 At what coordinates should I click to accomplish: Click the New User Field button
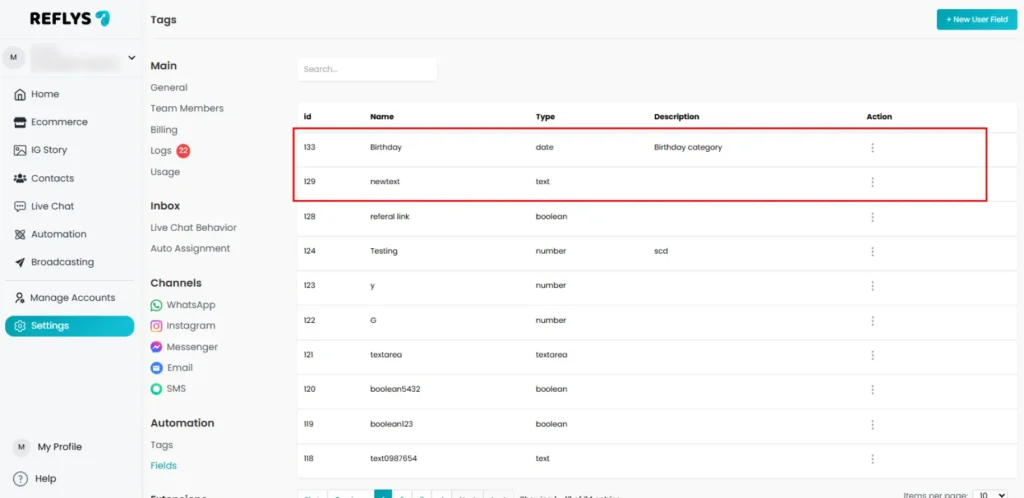click(976, 20)
